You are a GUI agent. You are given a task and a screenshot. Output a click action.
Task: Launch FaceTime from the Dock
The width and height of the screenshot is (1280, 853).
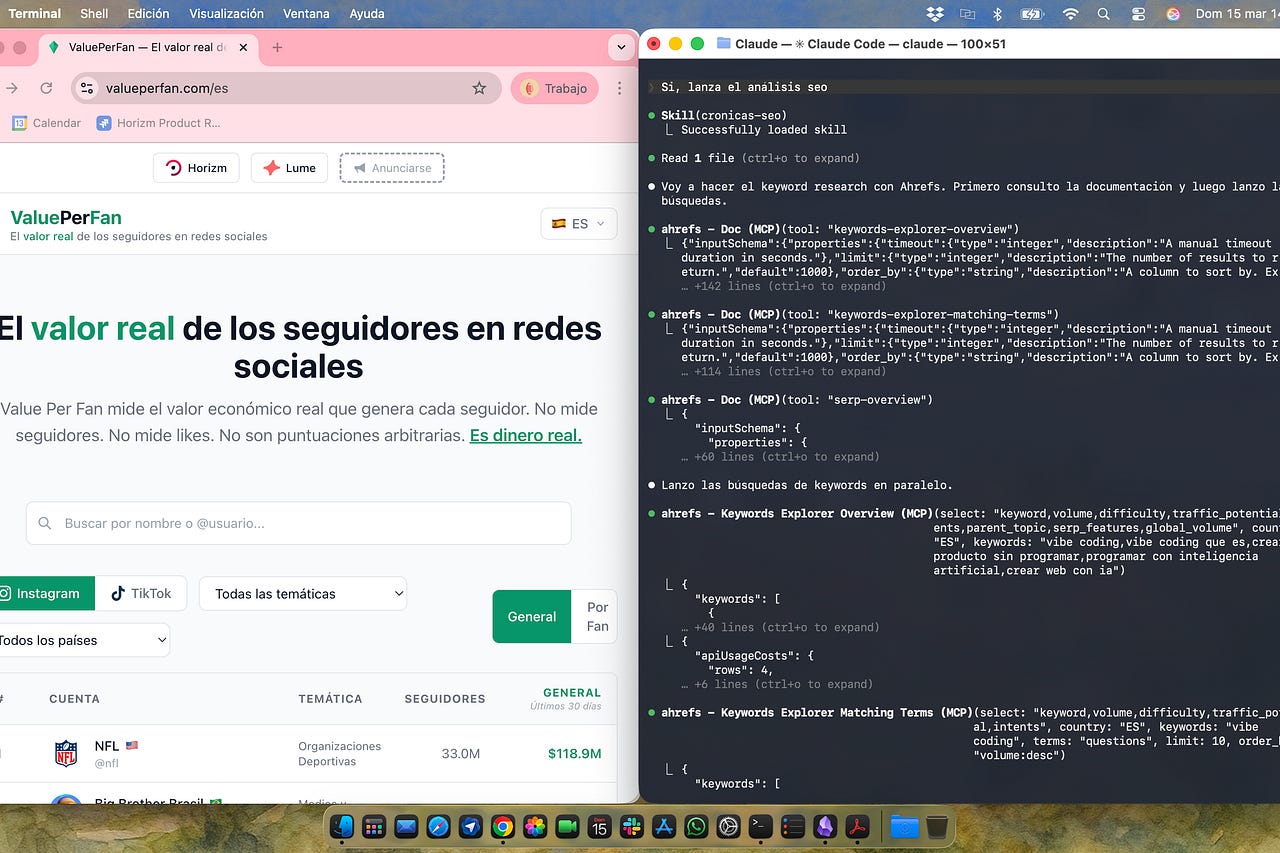coord(567,826)
